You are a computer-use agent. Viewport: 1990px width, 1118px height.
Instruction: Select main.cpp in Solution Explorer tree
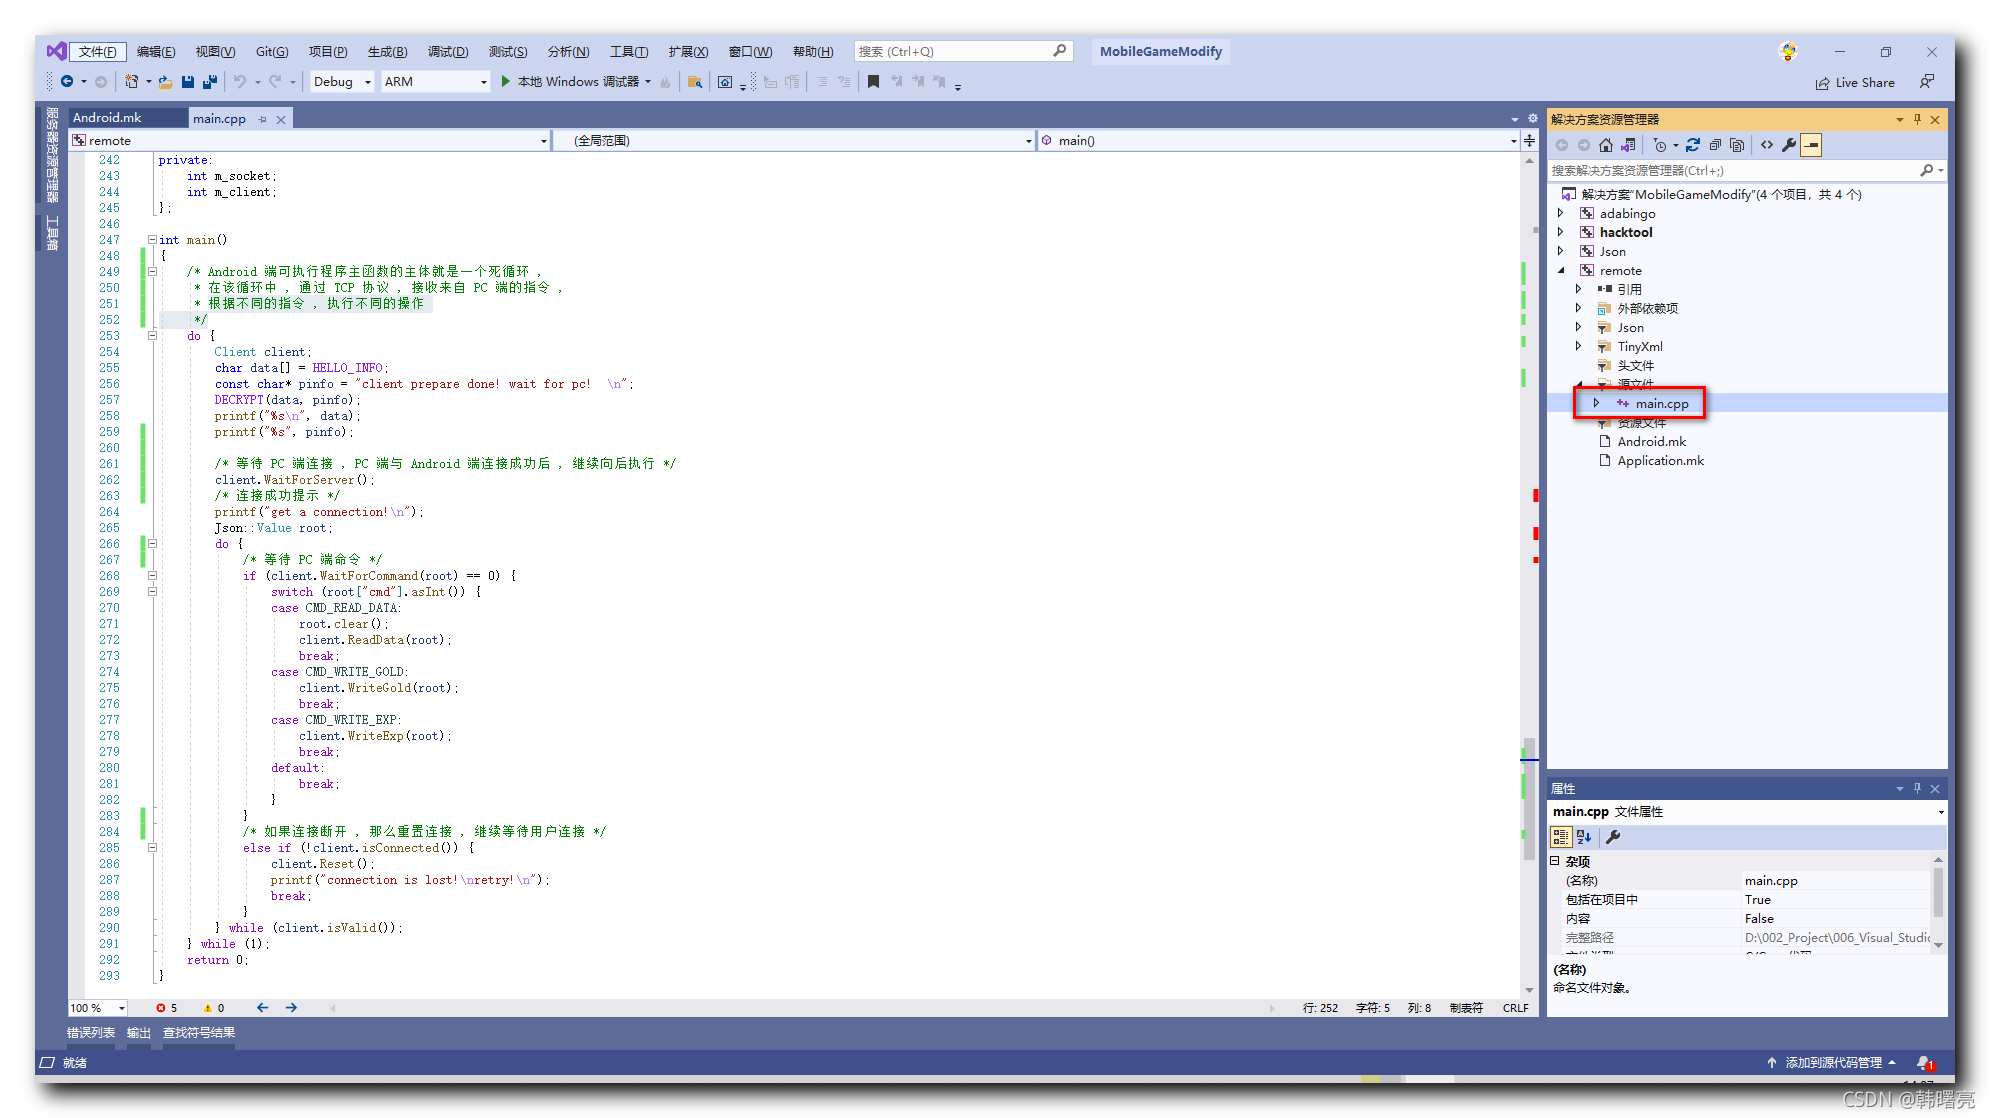[x=1662, y=404]
